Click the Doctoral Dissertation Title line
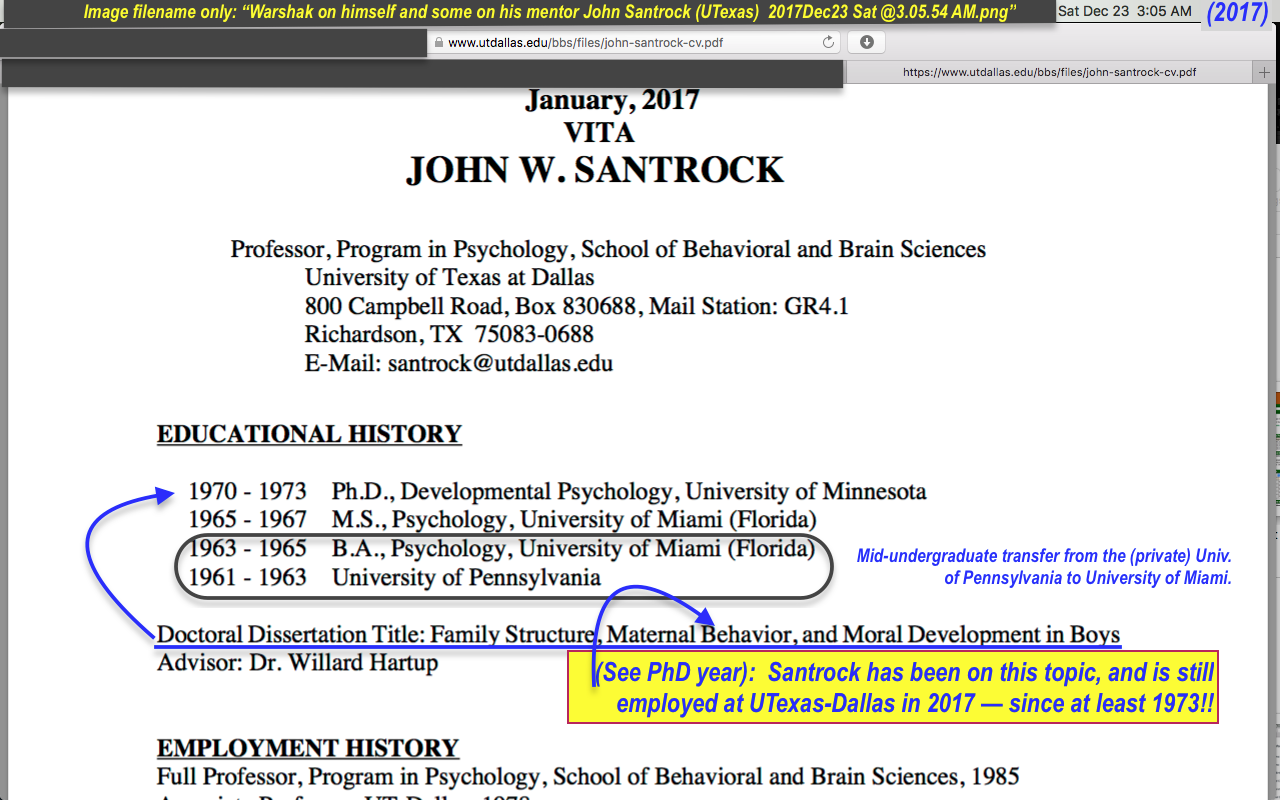 pyautogui.click(x=638, y=634)
